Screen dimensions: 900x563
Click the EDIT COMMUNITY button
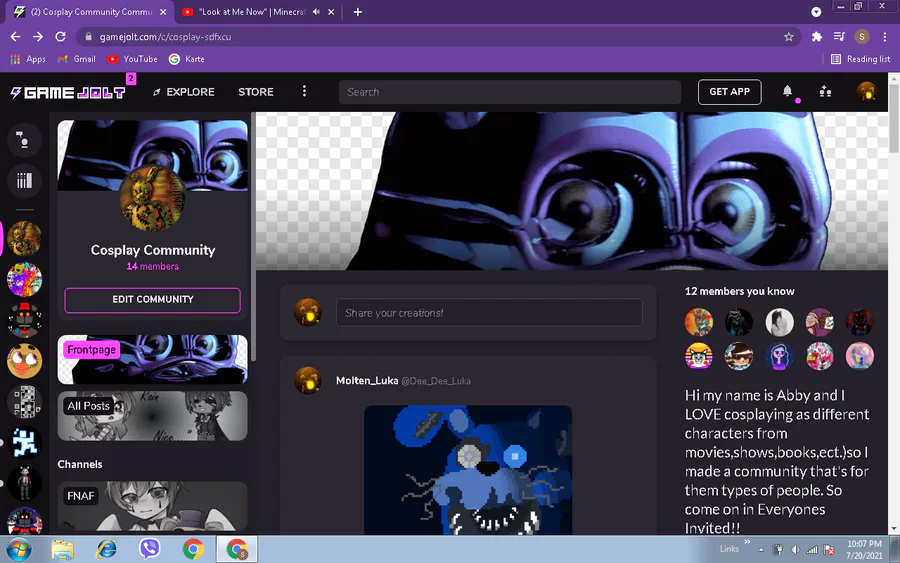(153, 300)
